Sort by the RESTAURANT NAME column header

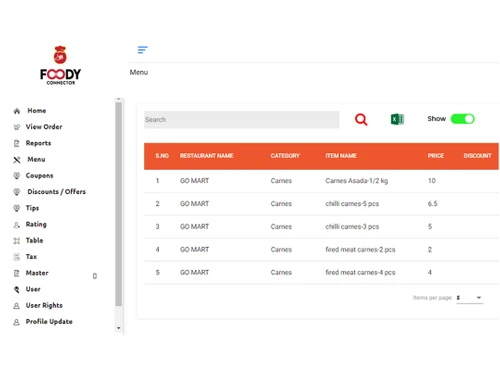pyautogui.click(x=207, y=156)
